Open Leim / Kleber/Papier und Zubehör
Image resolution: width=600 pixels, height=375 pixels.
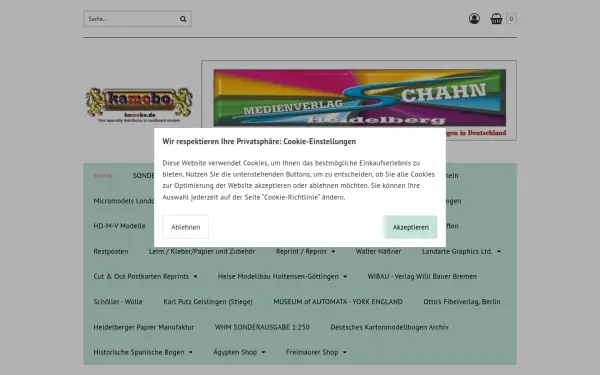point(202,251)
